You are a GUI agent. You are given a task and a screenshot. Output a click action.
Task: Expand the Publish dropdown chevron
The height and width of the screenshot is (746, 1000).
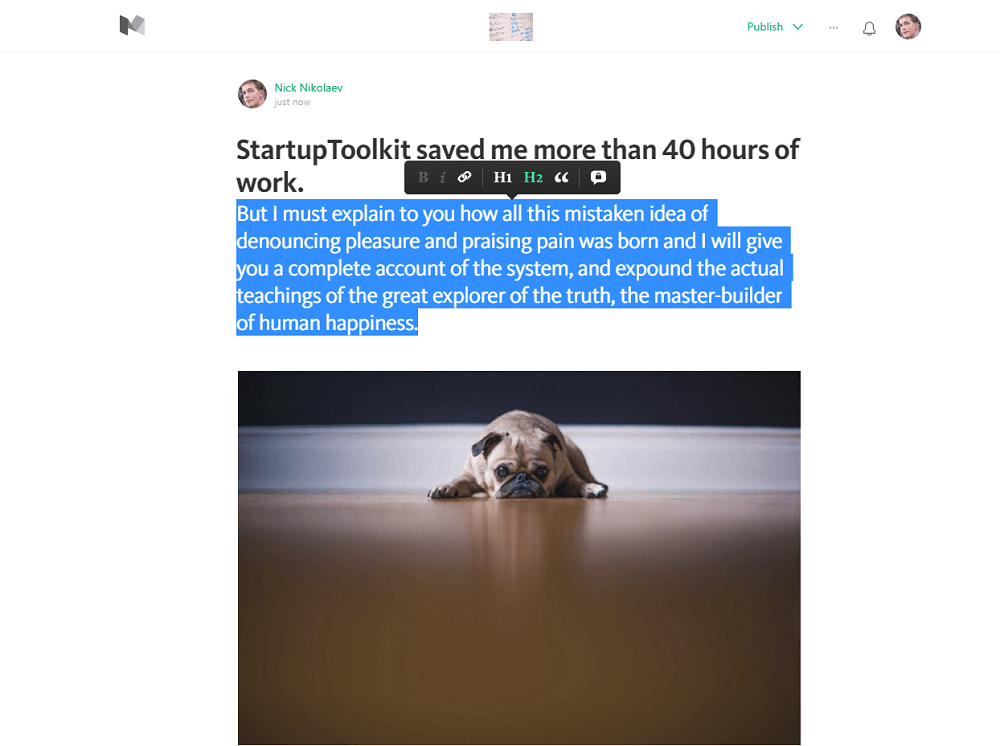click(797, 27)
